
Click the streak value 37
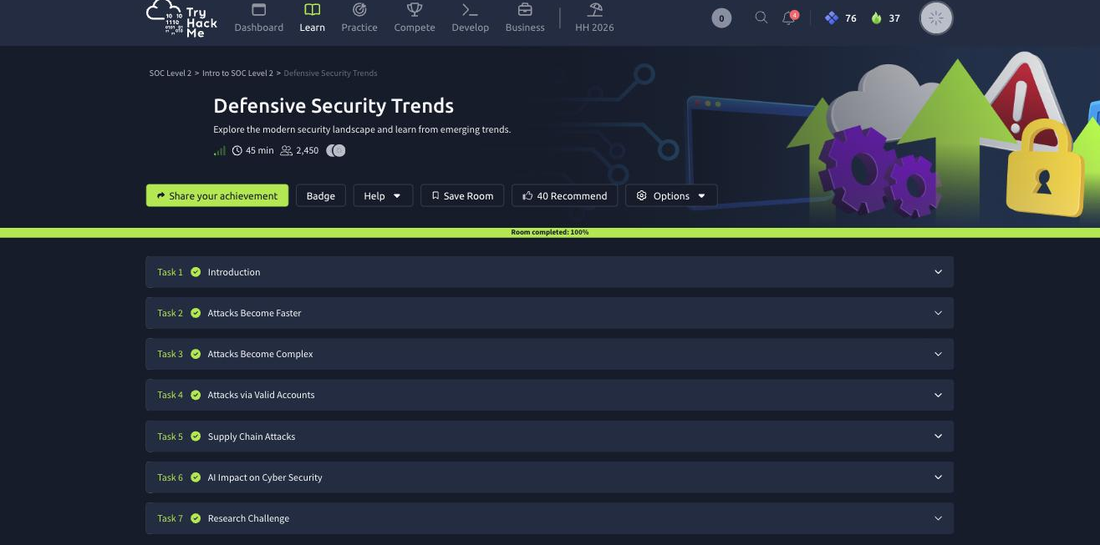[x=894, y=18]
